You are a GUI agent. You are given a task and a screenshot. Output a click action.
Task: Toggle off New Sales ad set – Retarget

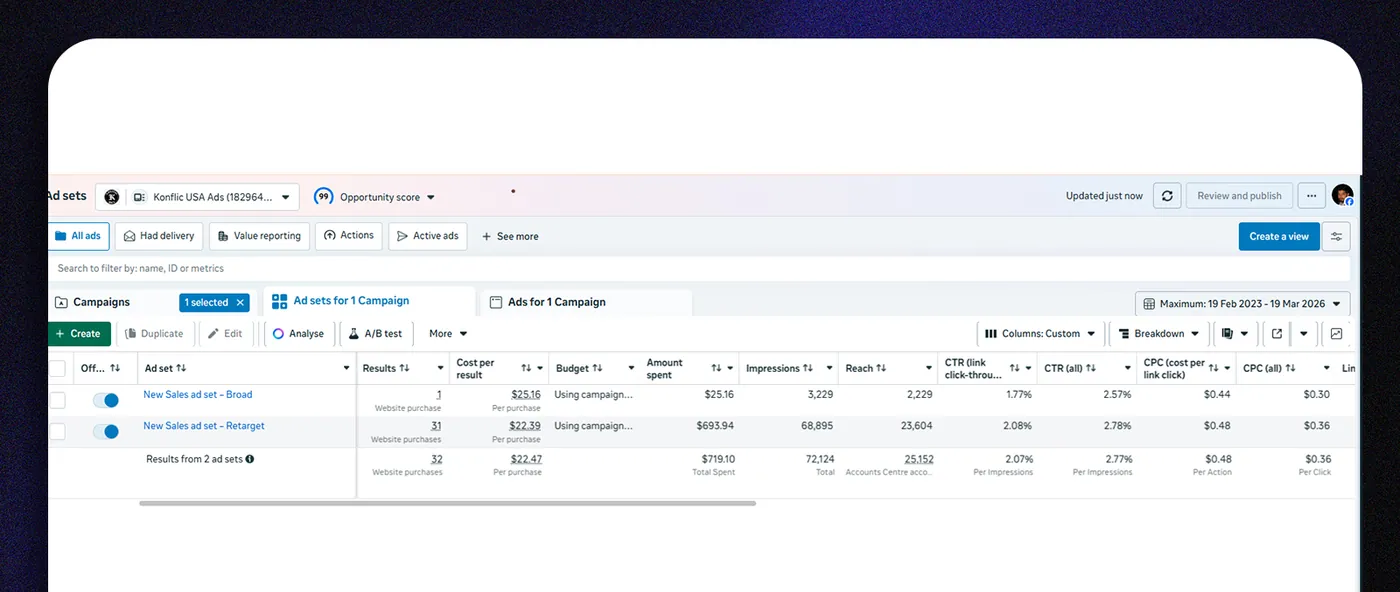[x=105, y=432]
